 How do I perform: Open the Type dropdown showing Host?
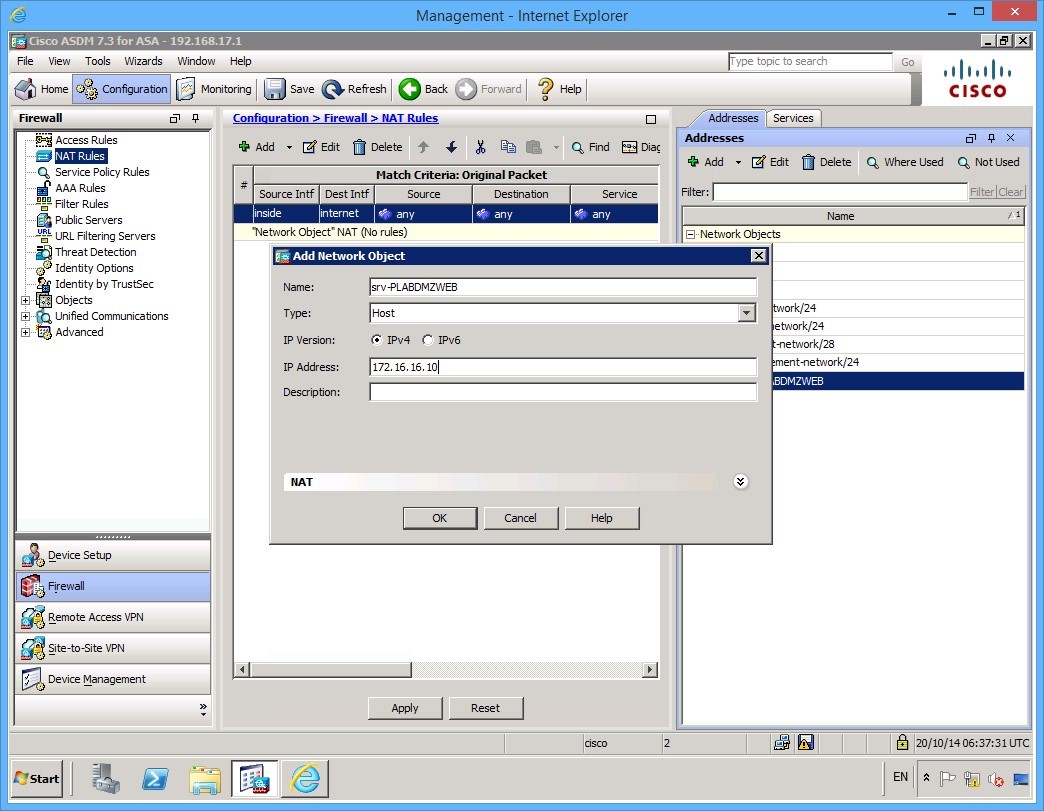pos(745,313)
